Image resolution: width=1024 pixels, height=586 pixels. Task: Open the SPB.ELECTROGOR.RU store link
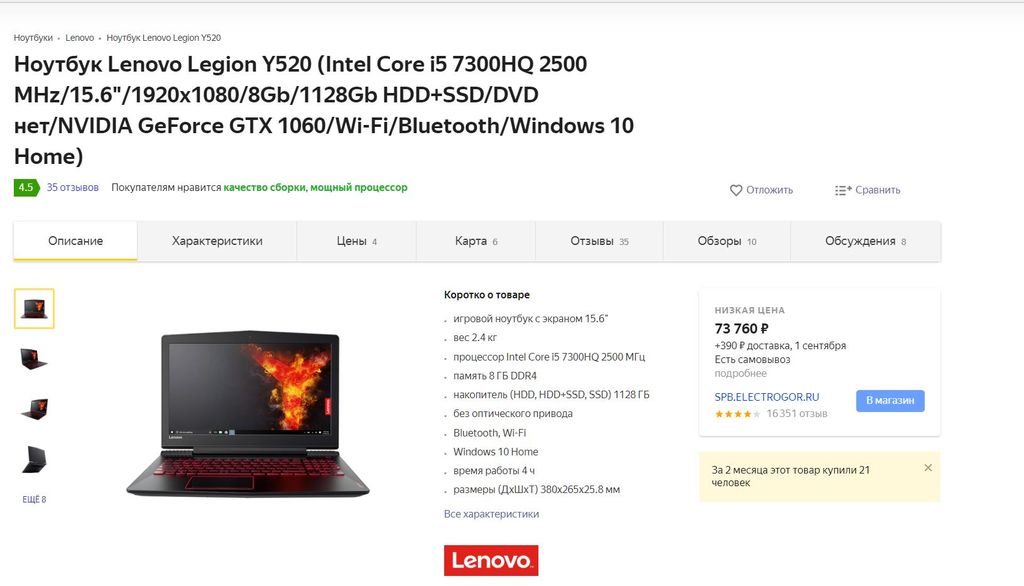[767, 397]
